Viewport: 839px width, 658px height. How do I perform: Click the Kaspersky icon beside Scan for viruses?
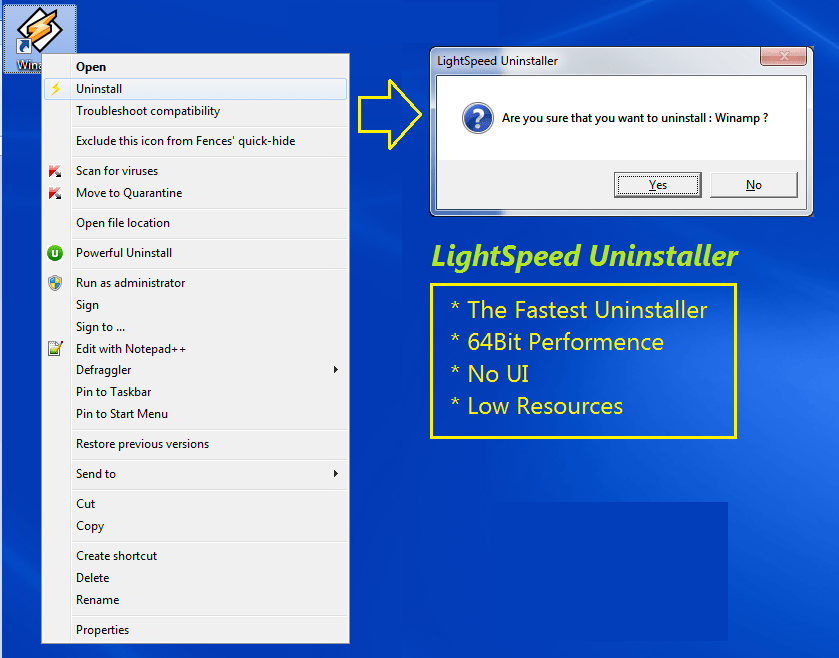[55, 171]
